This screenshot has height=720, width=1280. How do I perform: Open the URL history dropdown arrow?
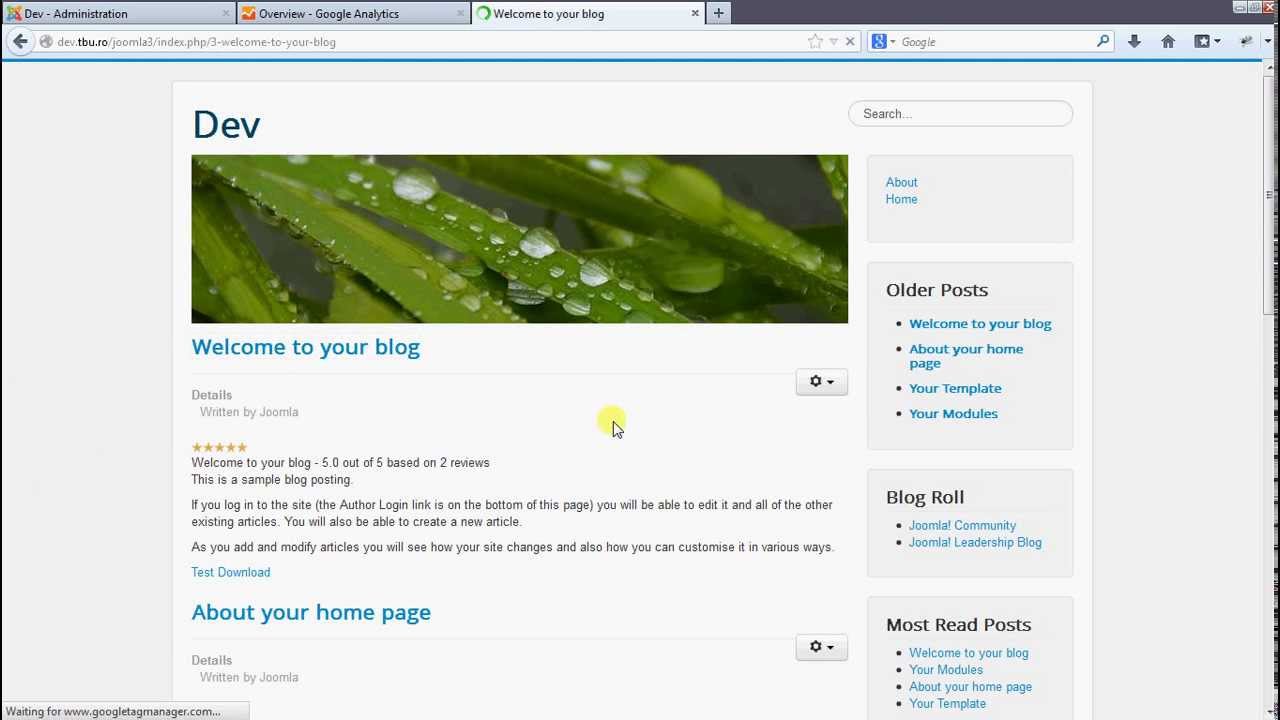pyautogui.click(x=833, y=42)
